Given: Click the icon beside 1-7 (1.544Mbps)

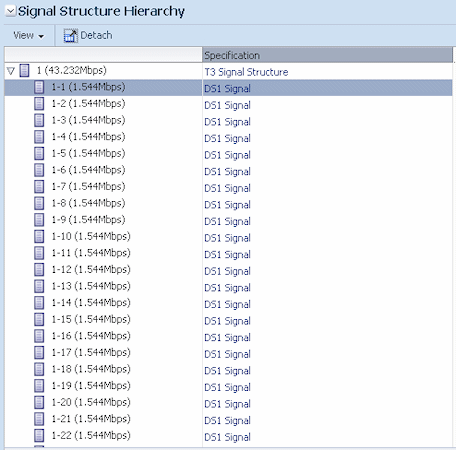Looking at the screenshot, I should coord(39,187).
